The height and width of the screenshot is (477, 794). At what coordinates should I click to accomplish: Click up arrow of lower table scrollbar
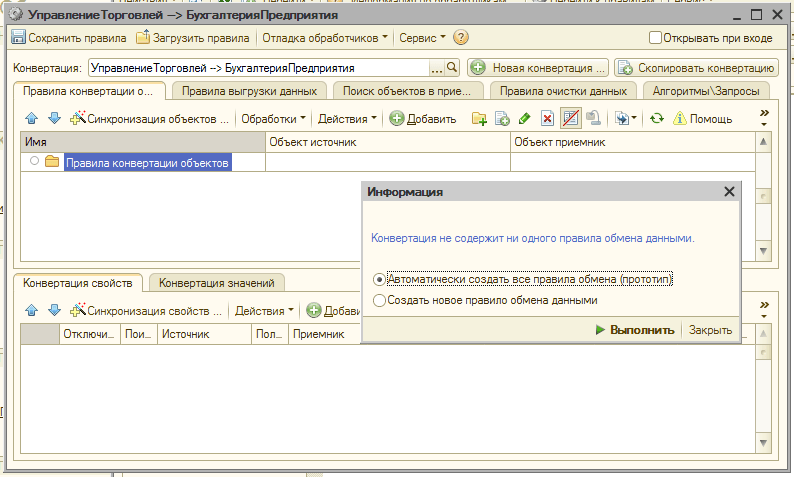tap(763, 334)
